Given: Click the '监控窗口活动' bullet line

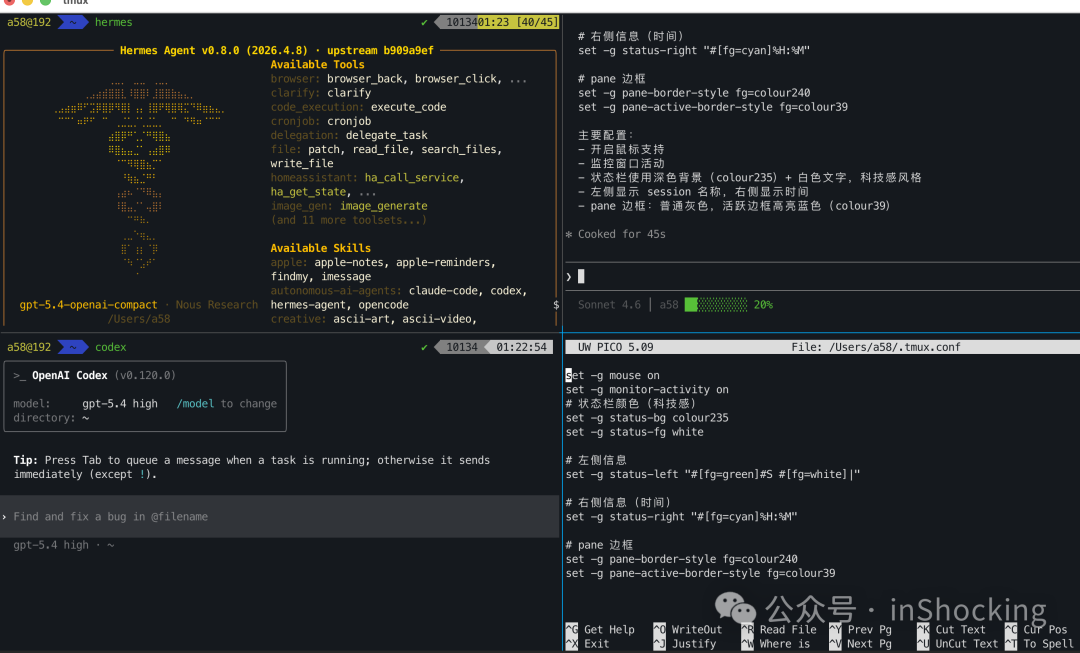Looking at the screenshot, I should point(621,163).
